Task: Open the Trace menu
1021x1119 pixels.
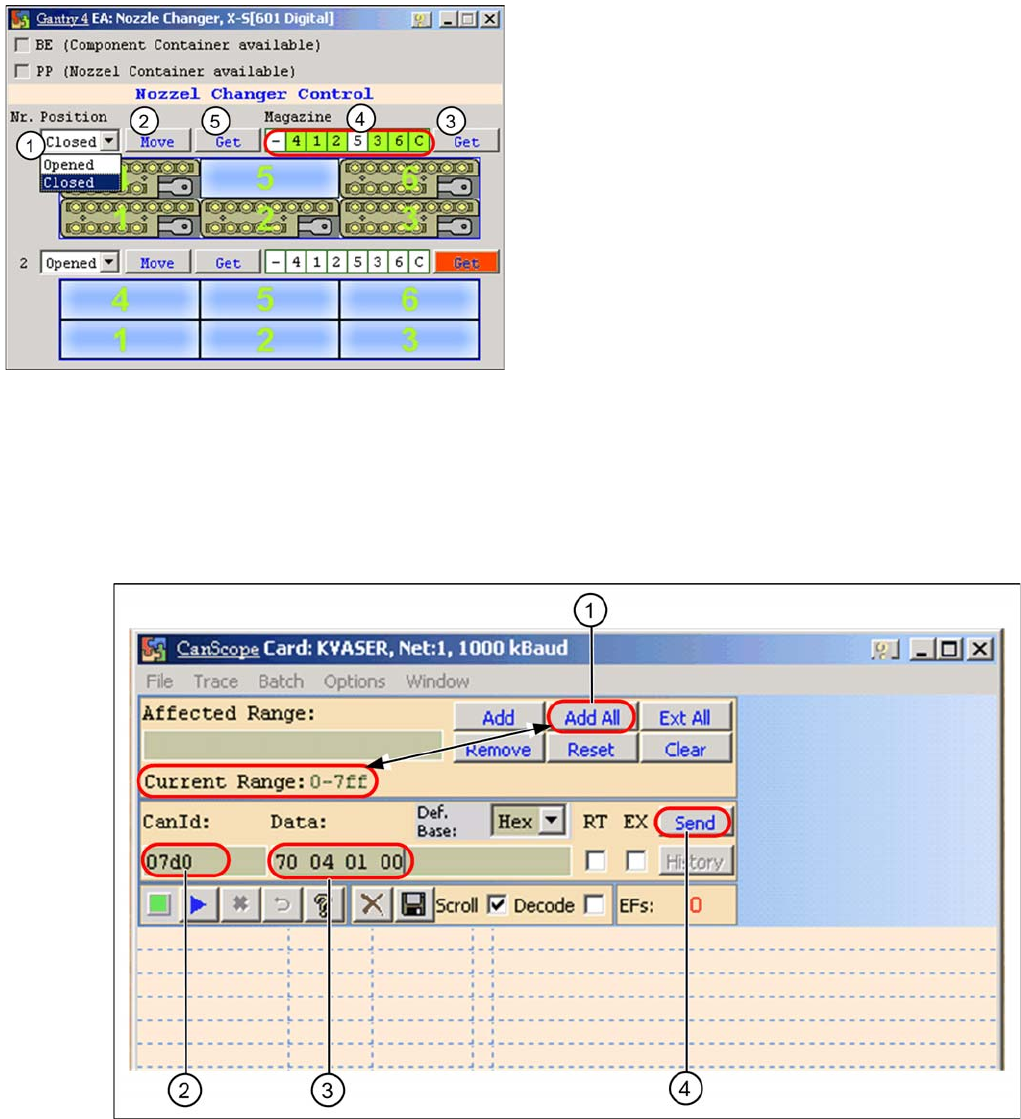Action: (215, 682)
